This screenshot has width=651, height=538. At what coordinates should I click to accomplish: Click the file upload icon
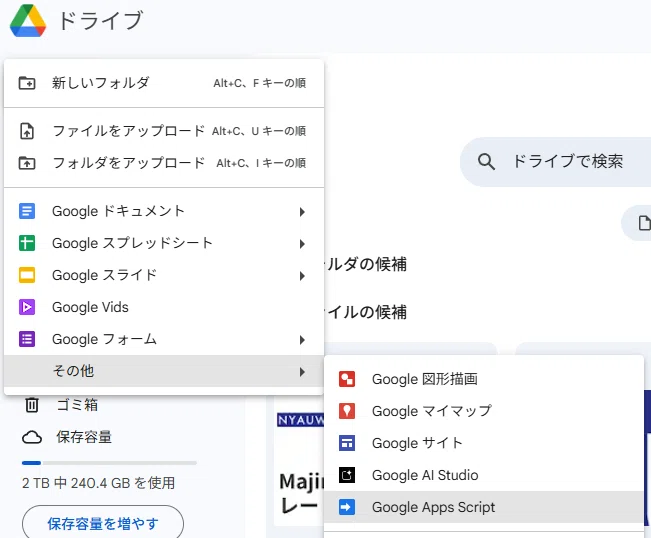[27, 131]
